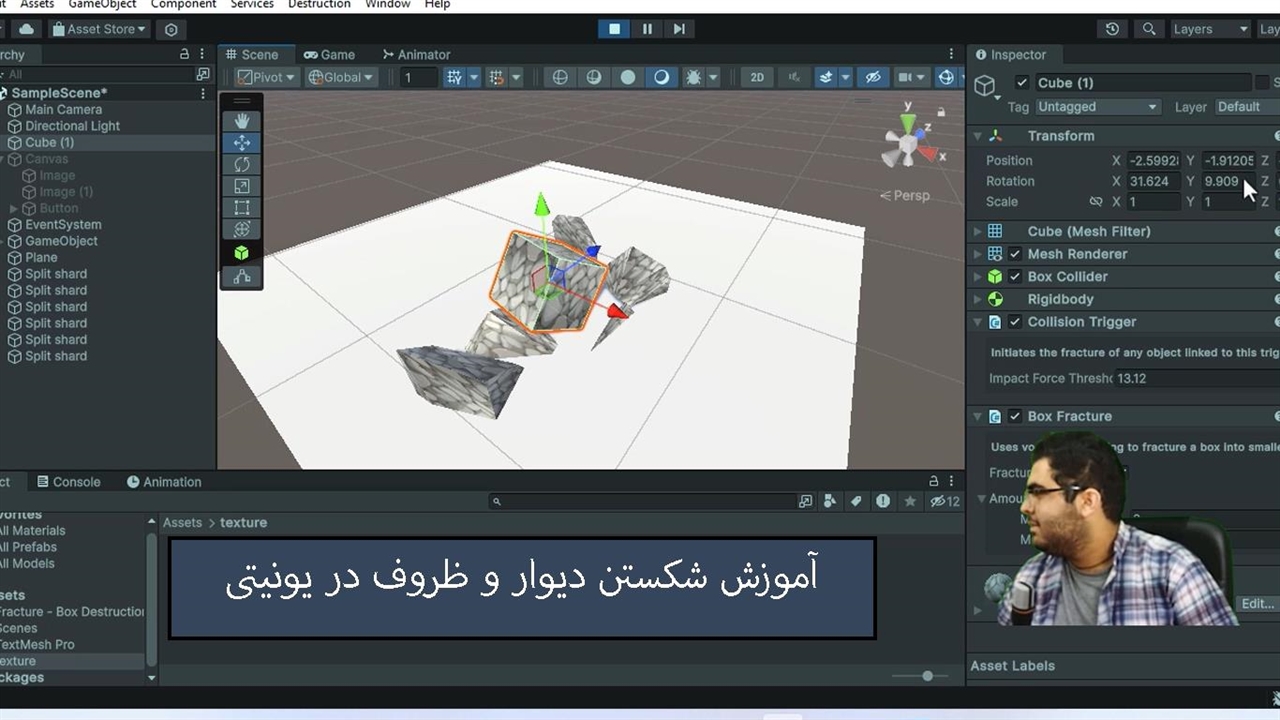Click the orientation gizmo Y axis
The height and width of the screenshot is (720, 1280).
click(x=908, y=124)
